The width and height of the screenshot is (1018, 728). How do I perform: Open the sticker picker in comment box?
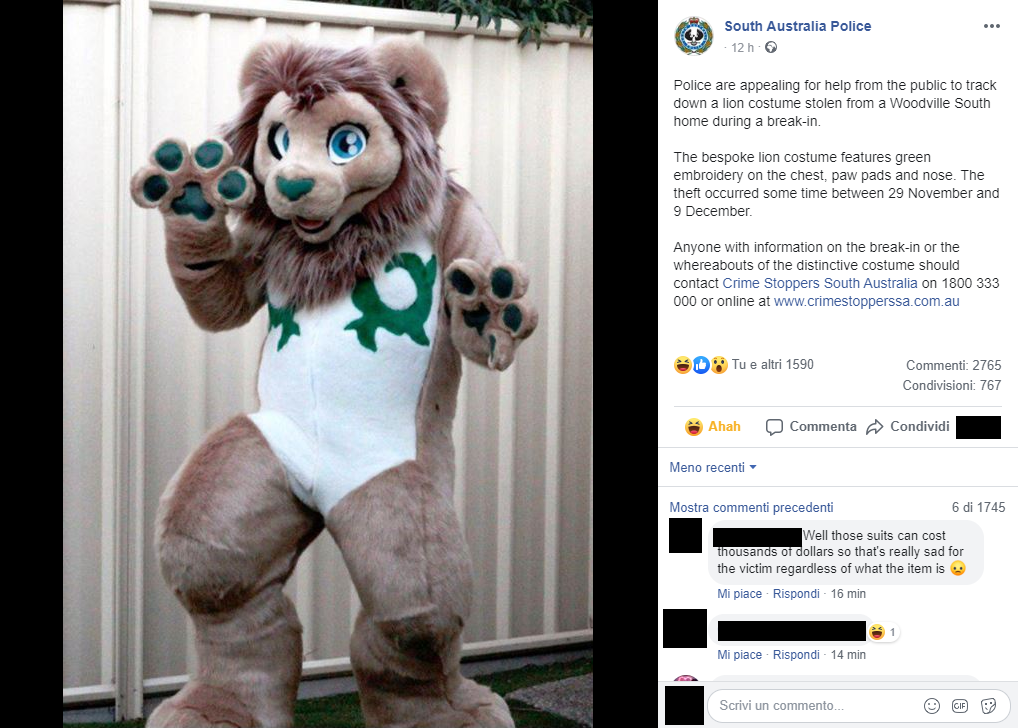click(x=988, y=706)
